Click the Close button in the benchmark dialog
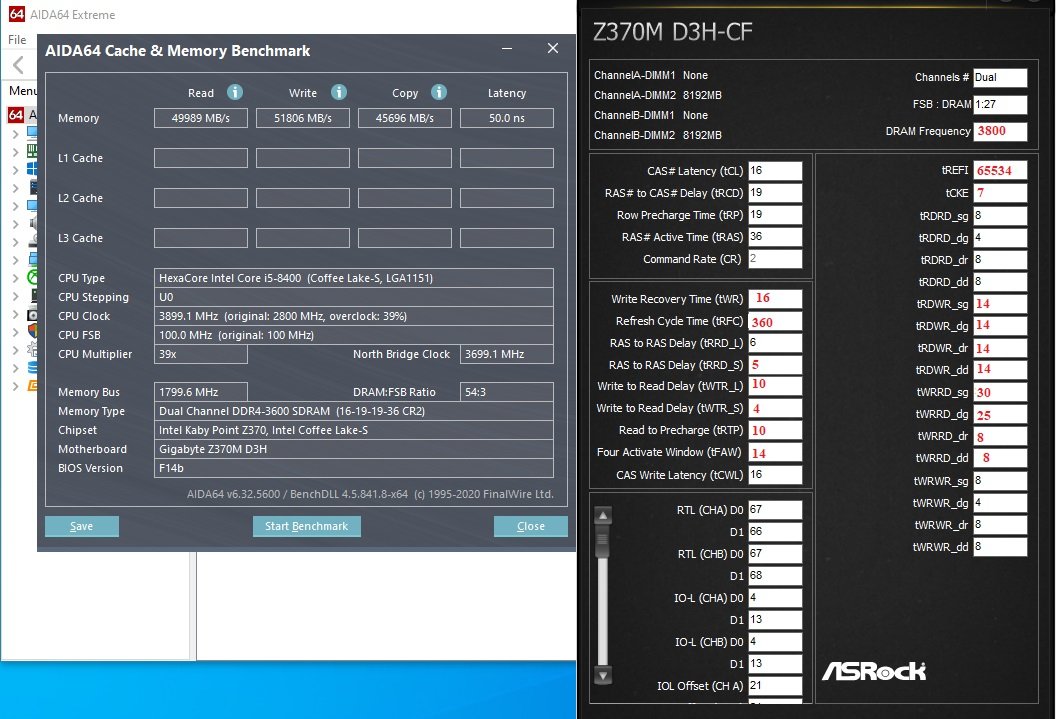1056x719 pixels. 531,526
